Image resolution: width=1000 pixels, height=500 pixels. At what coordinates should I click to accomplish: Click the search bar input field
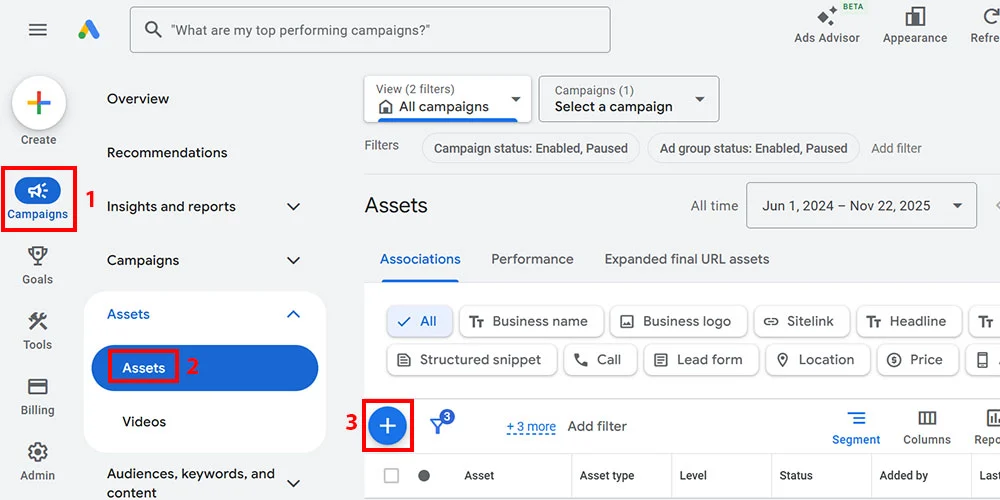point(380,30)
